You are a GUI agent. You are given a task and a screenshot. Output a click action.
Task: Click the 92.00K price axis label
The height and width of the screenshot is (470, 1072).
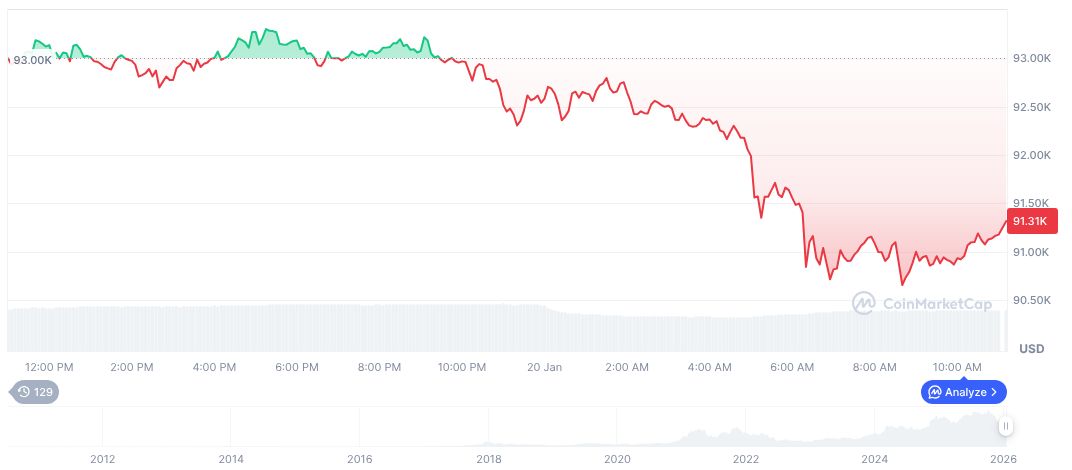coord(1031,155)
